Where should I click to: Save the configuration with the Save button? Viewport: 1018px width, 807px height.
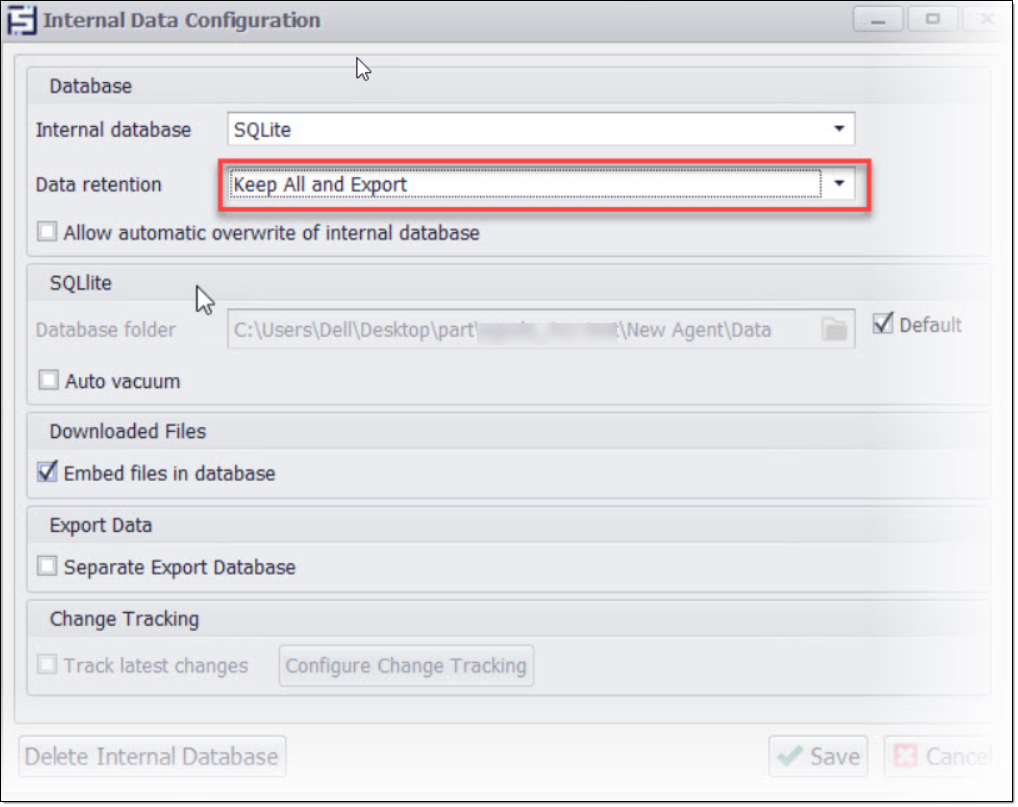(818, 757)
